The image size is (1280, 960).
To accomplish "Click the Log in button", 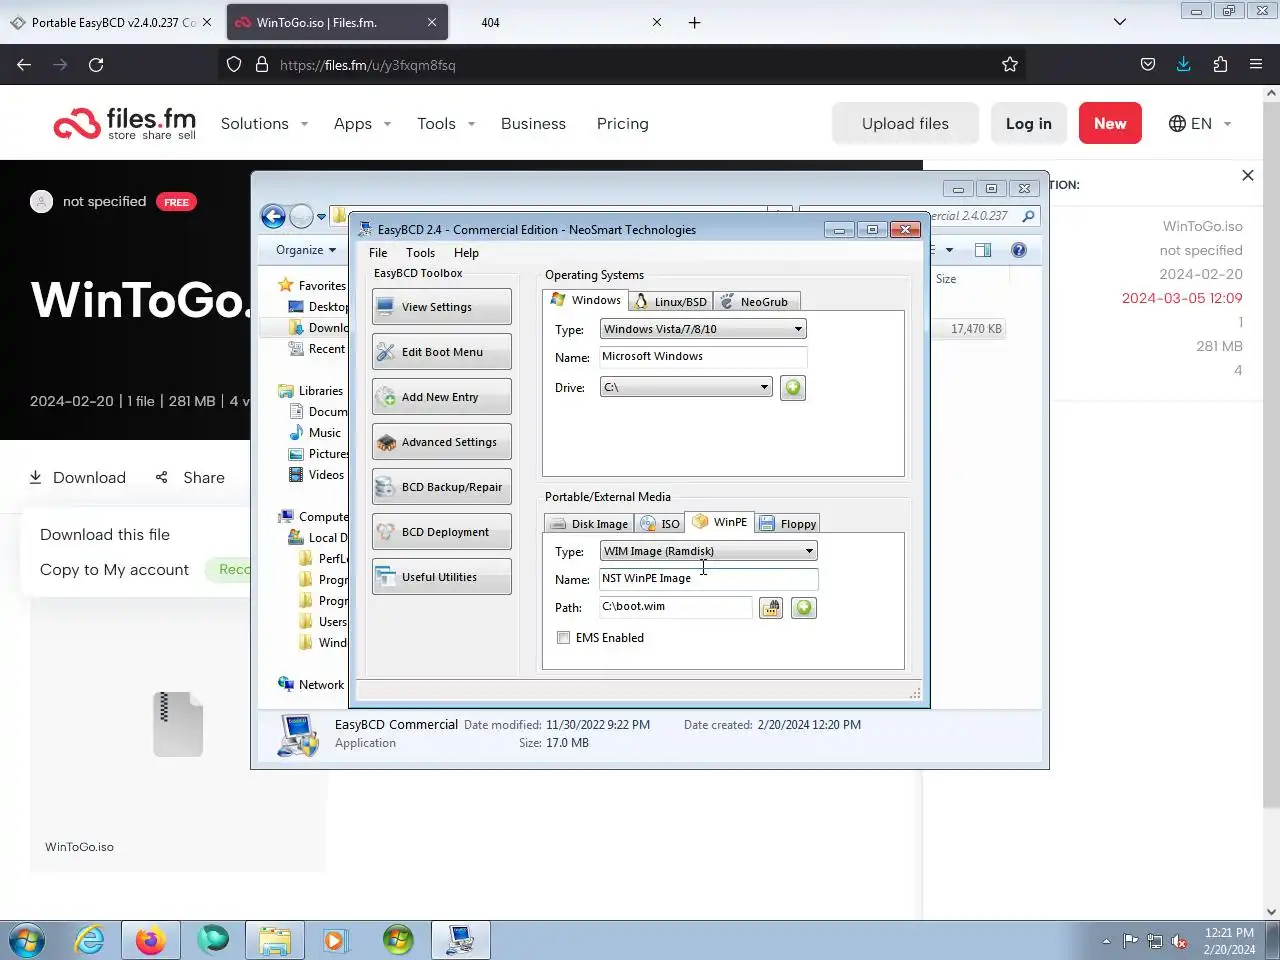I will coord(1029,124).
